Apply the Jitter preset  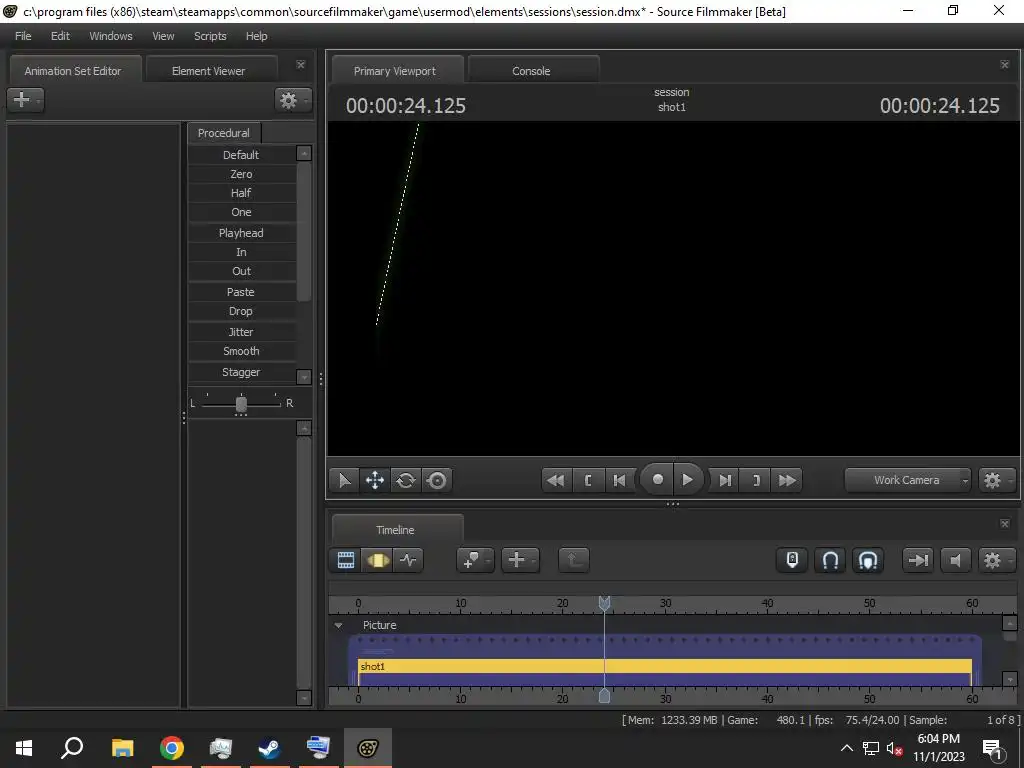pos(242,332)
